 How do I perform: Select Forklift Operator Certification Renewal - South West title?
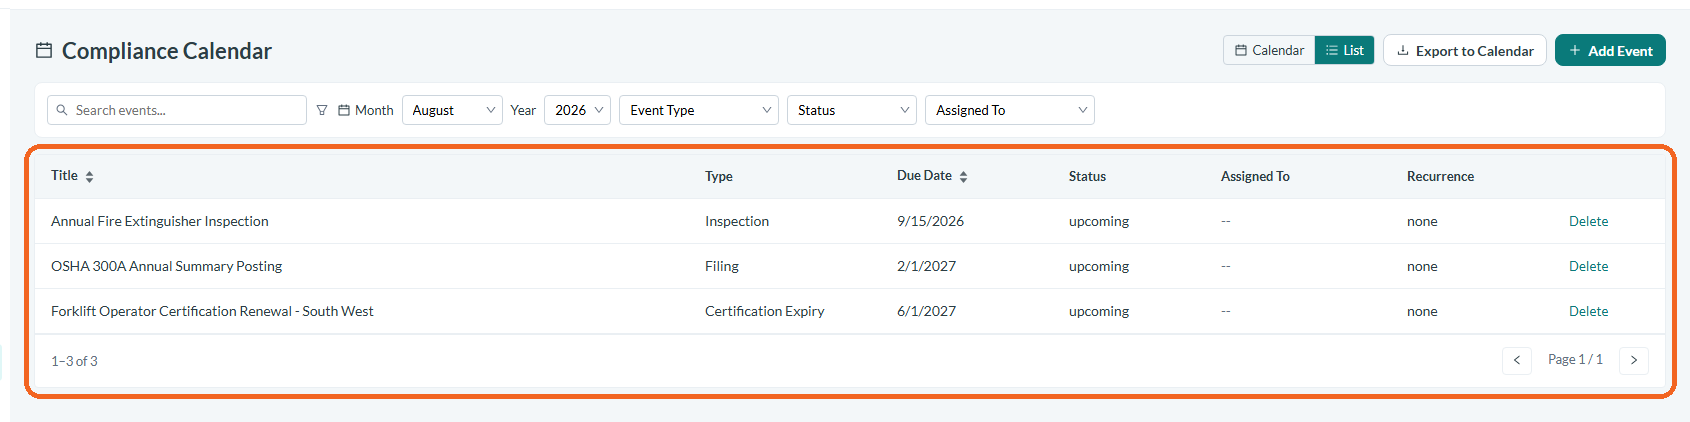coord(212,311)
